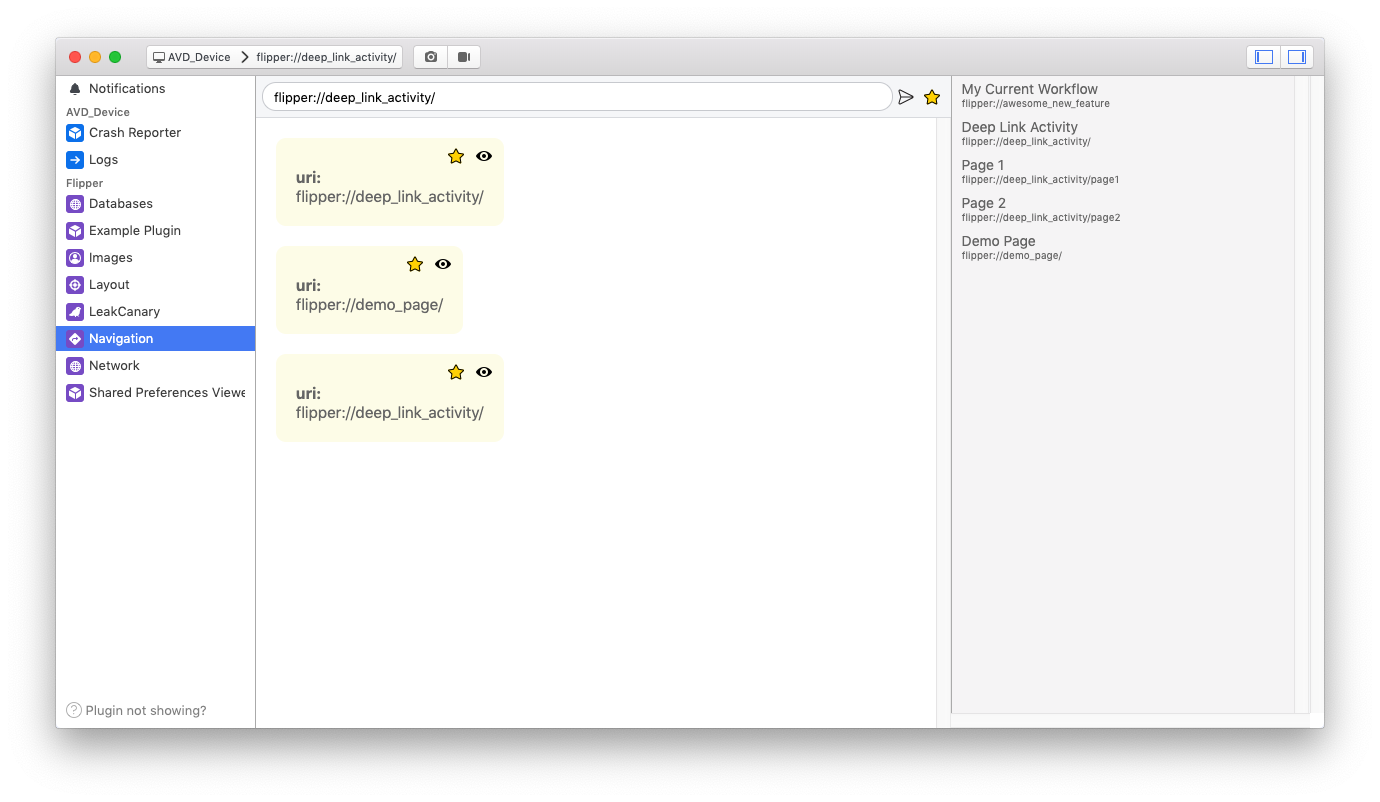Select the Logs plugin
Image resolution: width=1380 pixels, height=802 pixels.
click(104, 159)
